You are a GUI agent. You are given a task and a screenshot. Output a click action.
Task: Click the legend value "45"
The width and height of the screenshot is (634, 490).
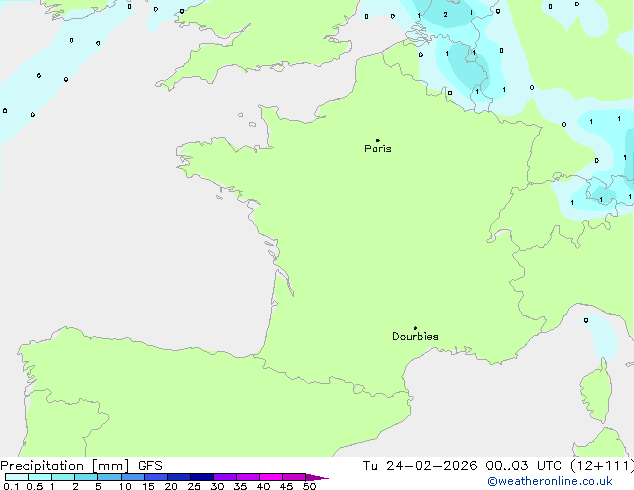(286, 486)
